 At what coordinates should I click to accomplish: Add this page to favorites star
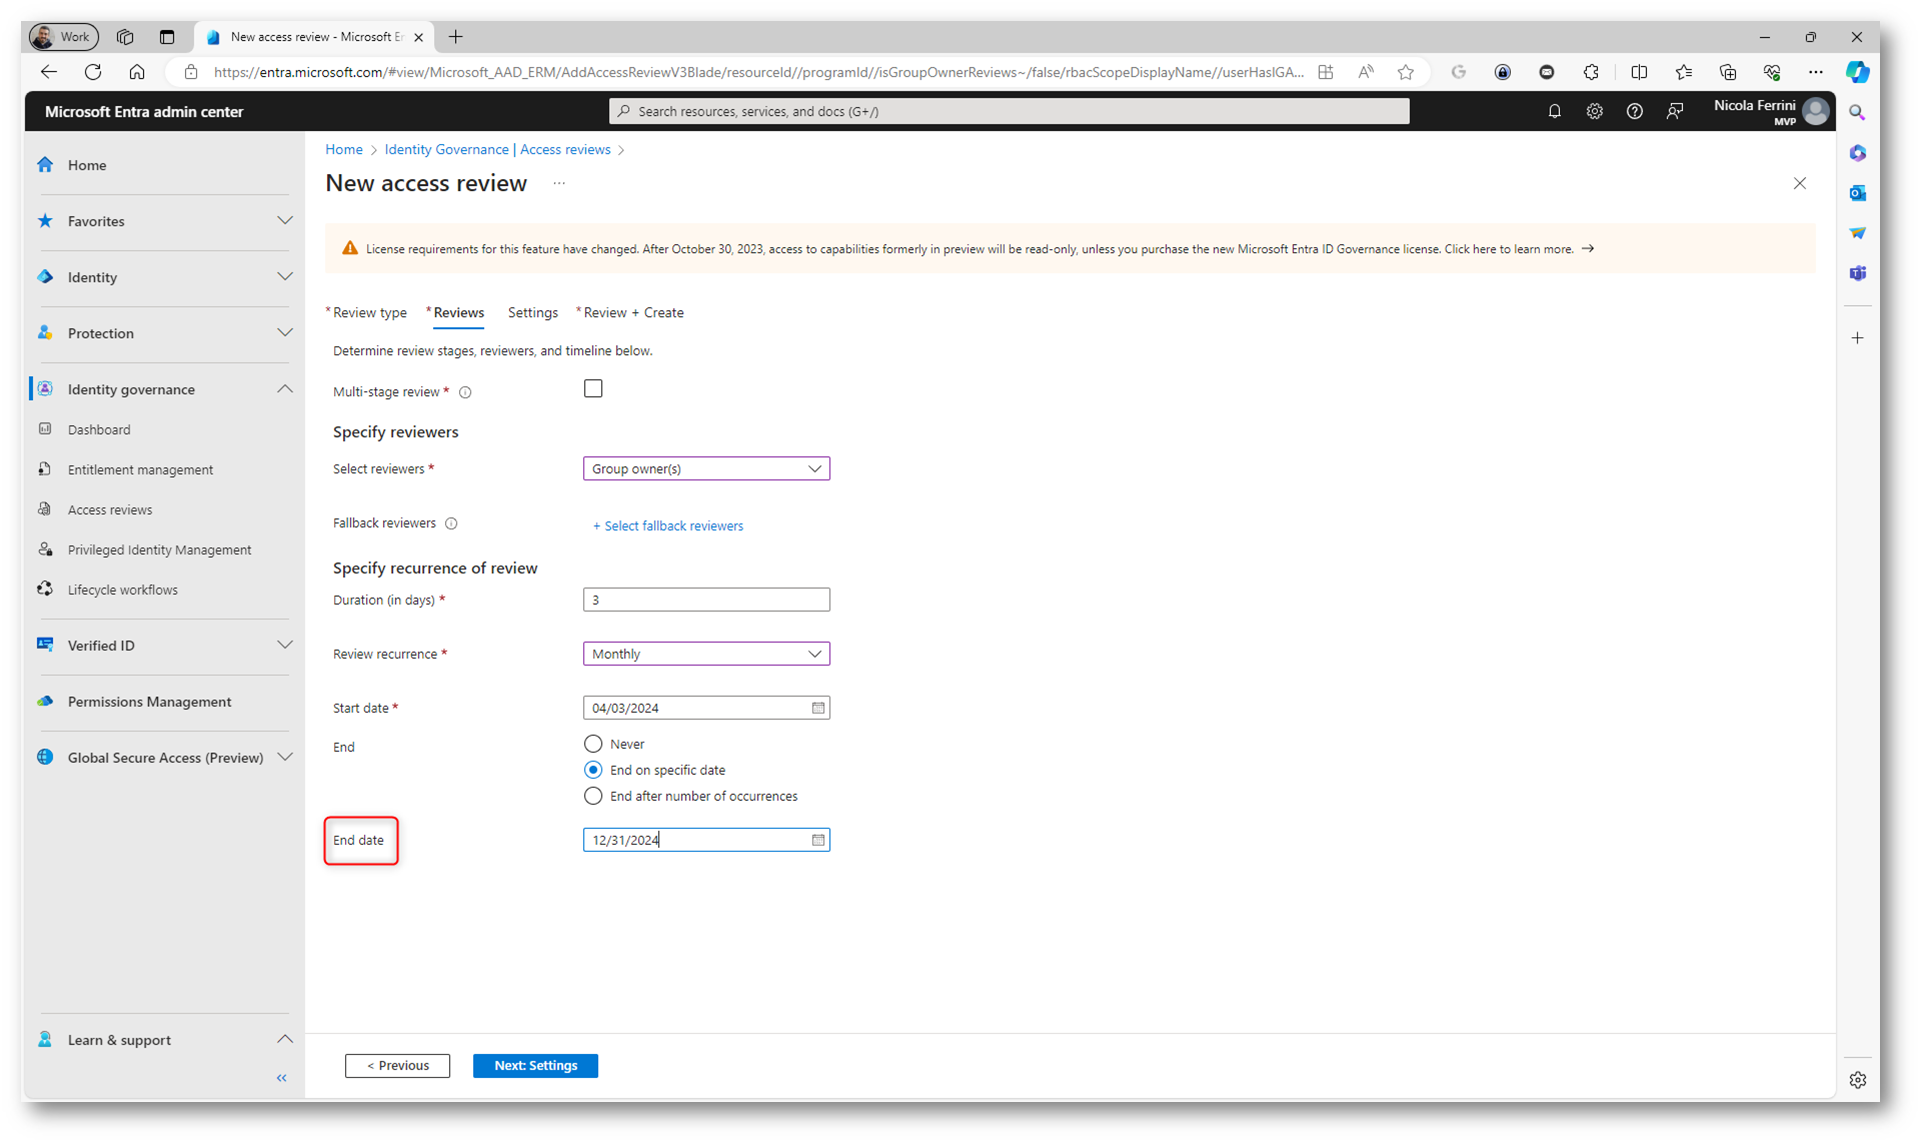pos(1406,72)
